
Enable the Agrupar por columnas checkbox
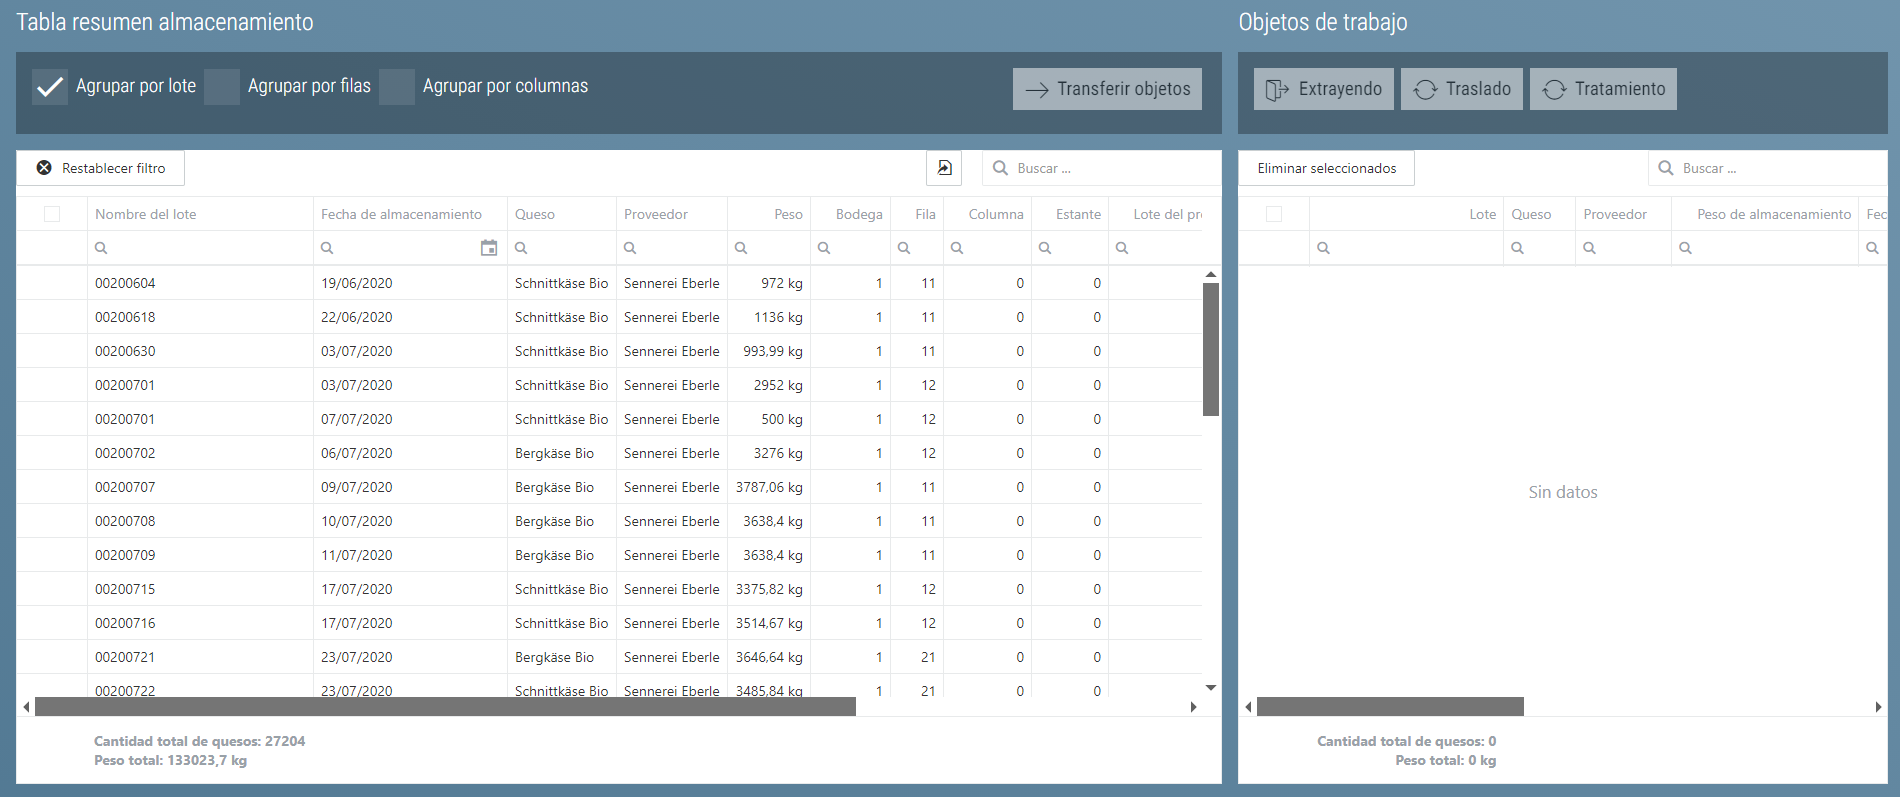(397, 87)
